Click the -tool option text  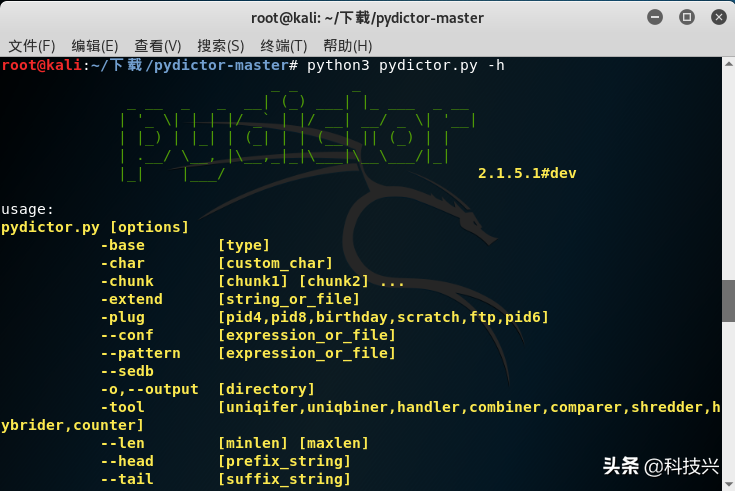122,407
